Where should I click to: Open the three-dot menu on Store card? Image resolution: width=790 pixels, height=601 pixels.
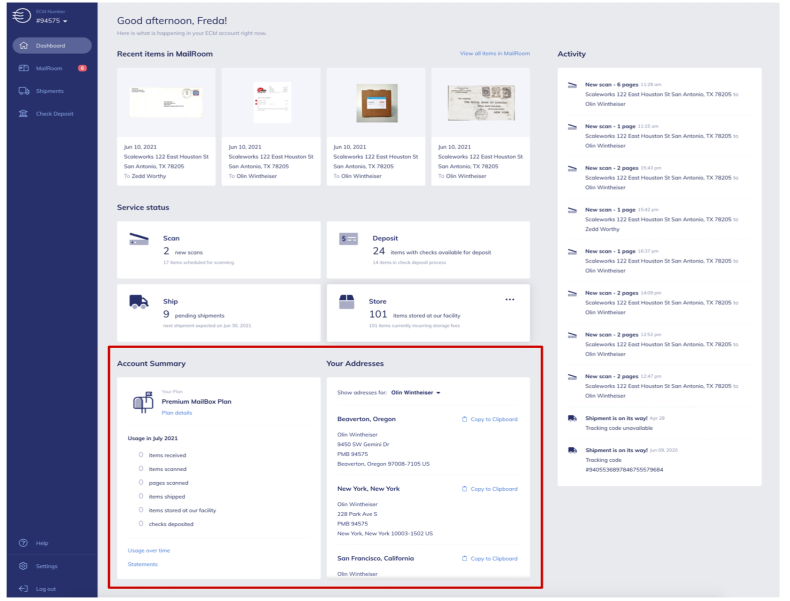click(x=510, y=300)
